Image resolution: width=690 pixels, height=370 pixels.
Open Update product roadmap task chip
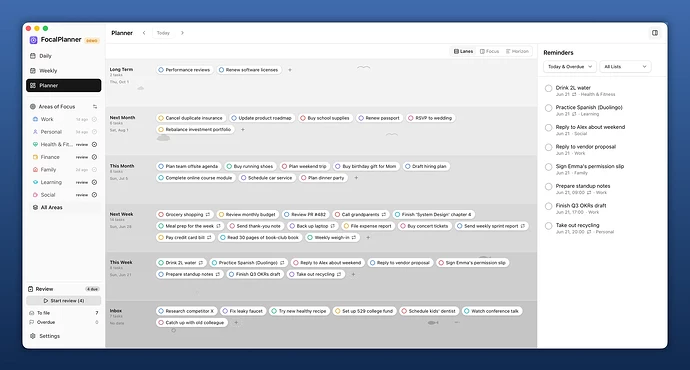coord(262,118)
